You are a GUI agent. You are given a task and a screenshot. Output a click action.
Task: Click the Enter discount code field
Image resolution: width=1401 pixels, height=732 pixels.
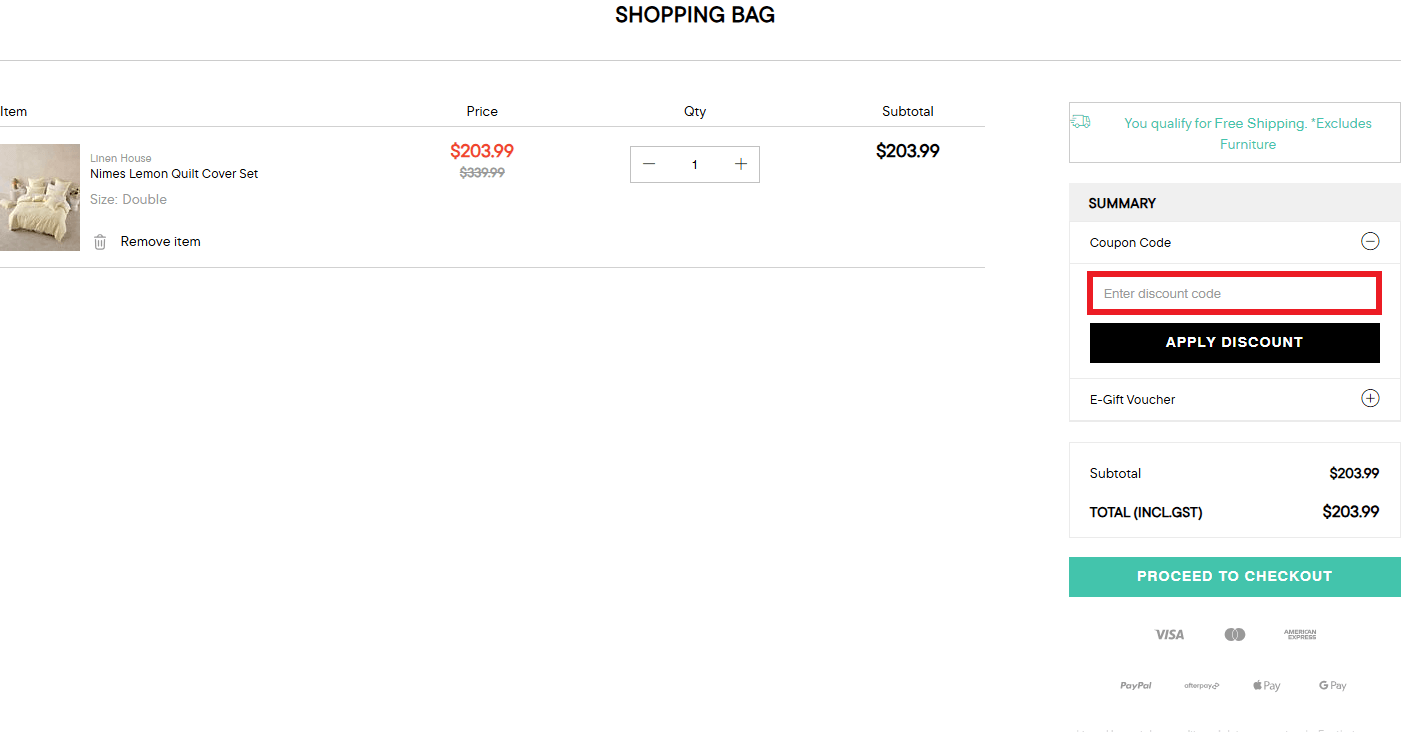pyautogui.click(x=1234, y=293)
